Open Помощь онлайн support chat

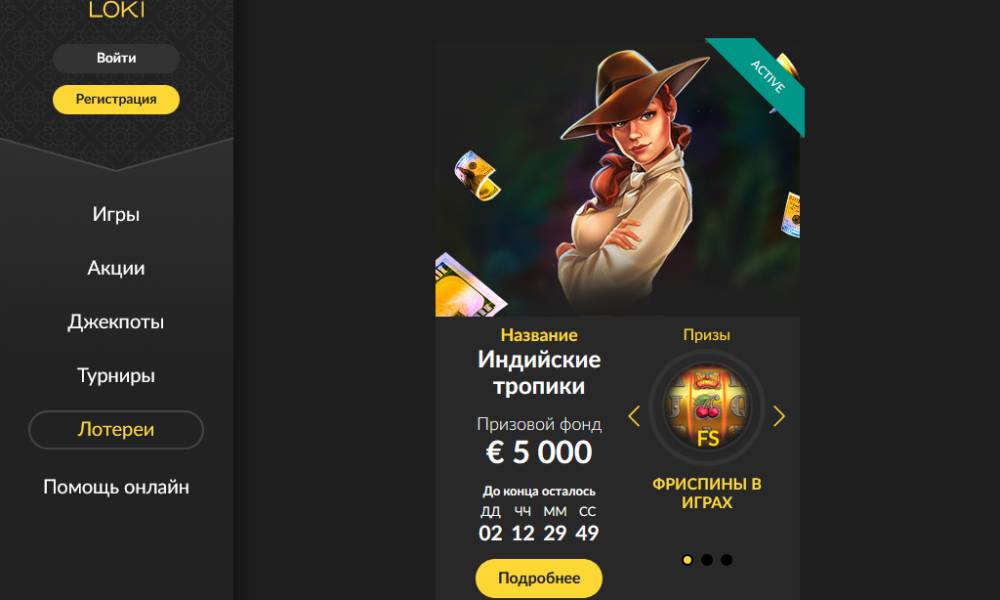(x=116, y=487)
